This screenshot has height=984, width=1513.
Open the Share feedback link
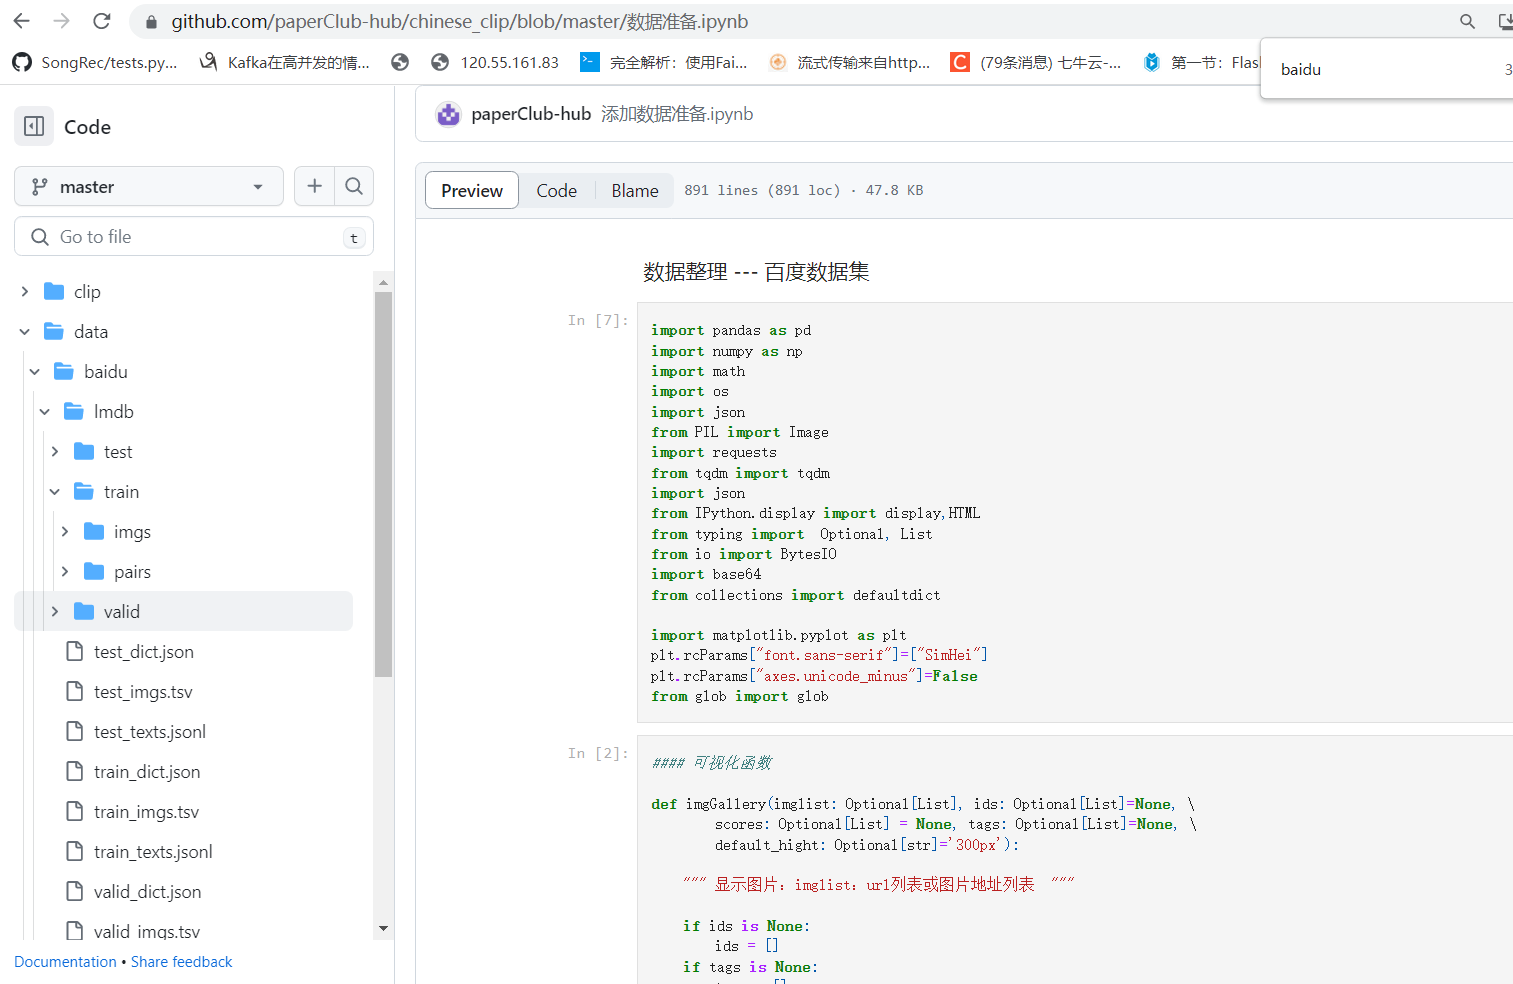(x=181, y=961)
